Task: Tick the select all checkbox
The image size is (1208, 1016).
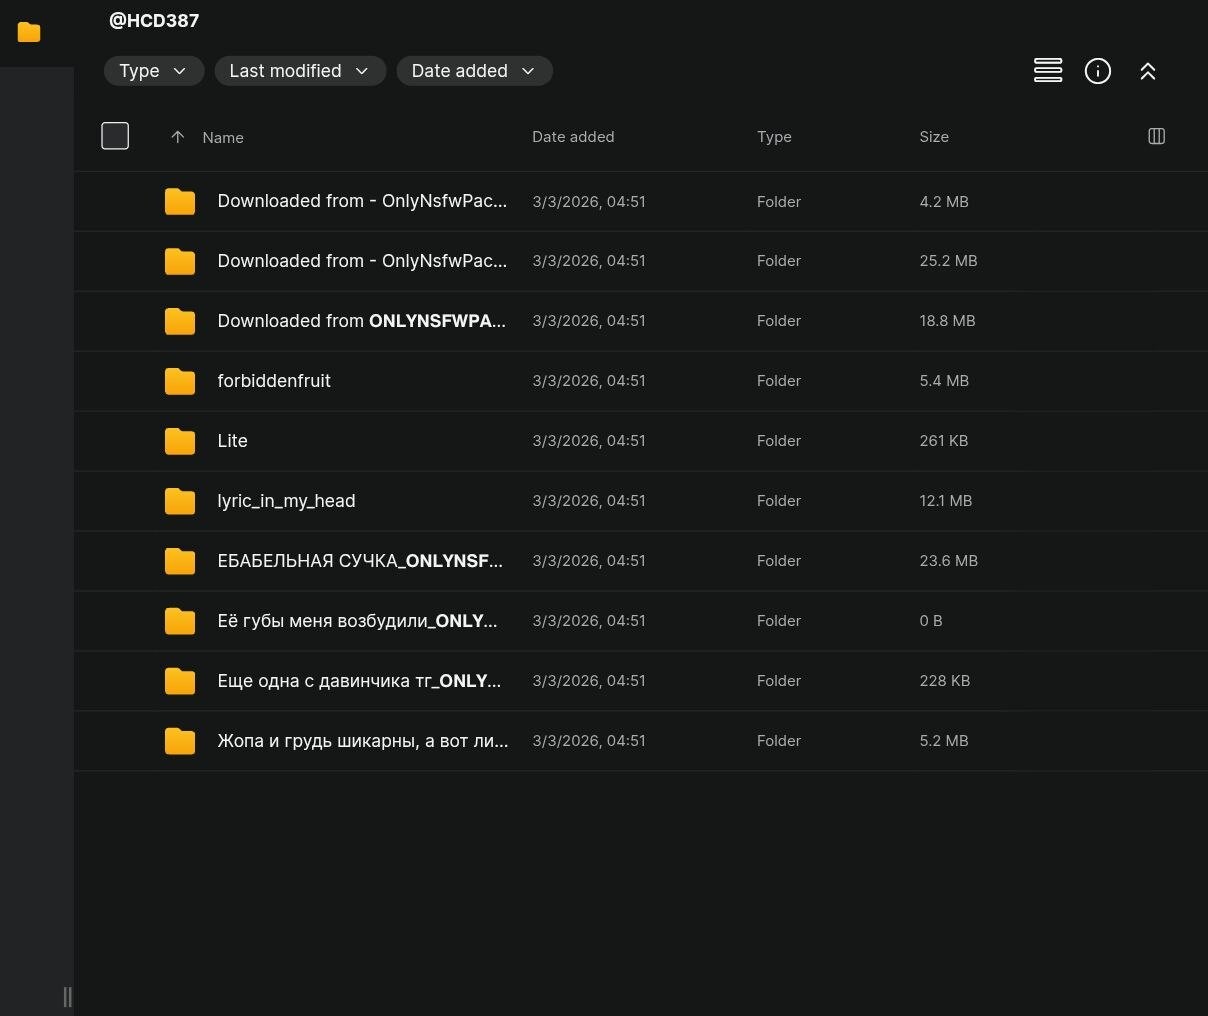Action: click(115, 136)
